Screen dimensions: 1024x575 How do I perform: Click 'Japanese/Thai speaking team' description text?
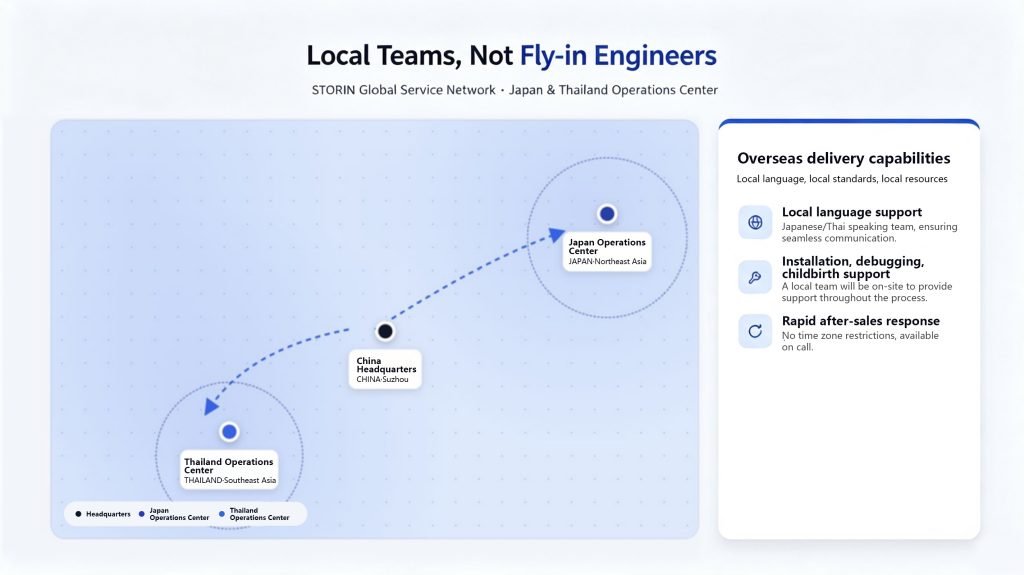[x=869, y=232]
